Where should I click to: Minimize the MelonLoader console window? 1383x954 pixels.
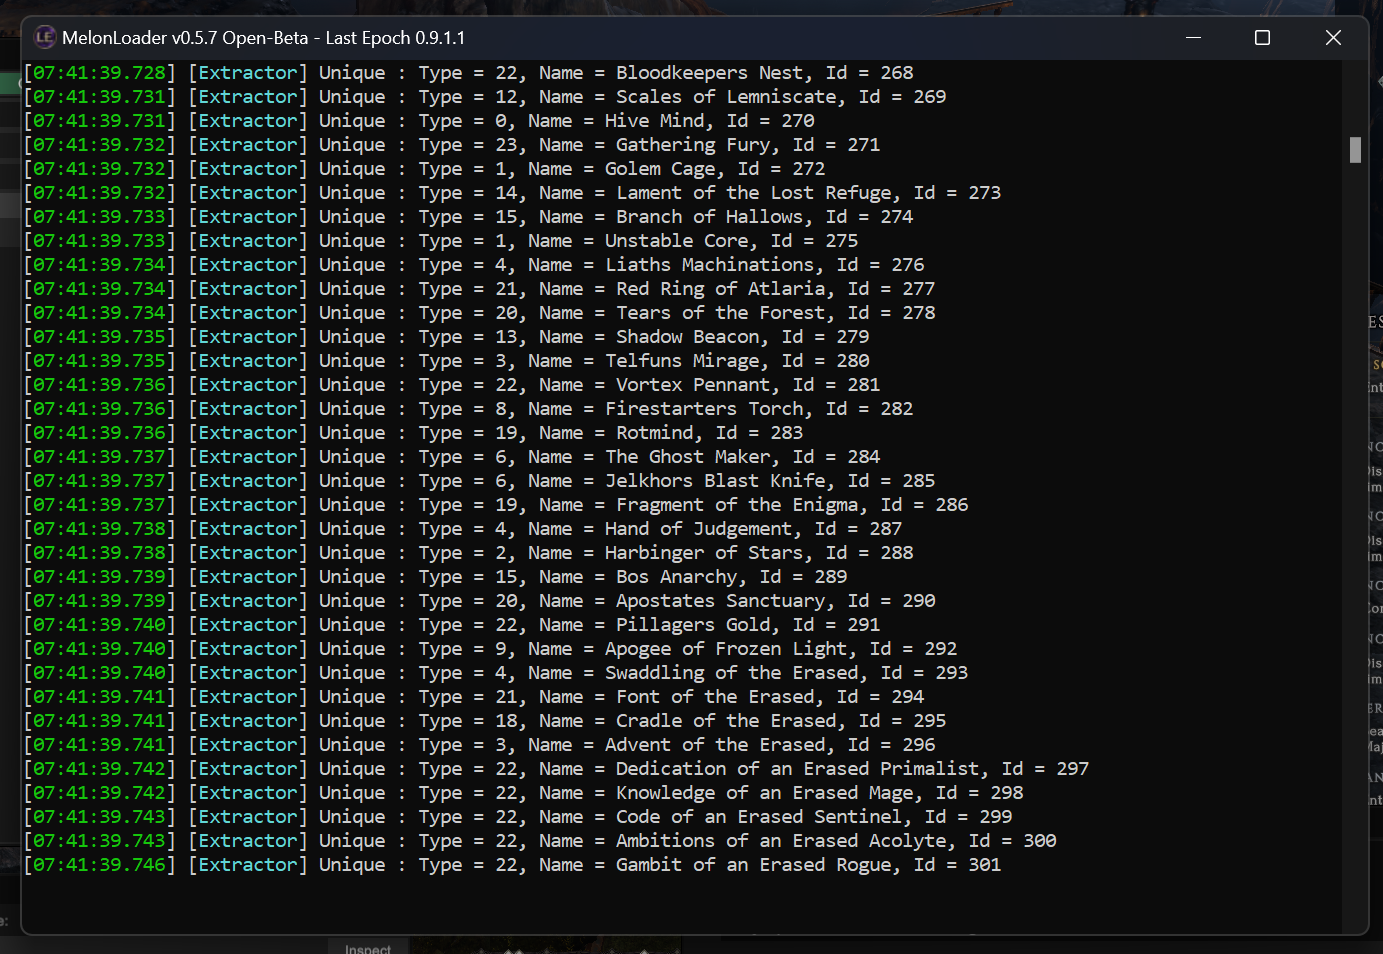tap(1193, 38)
